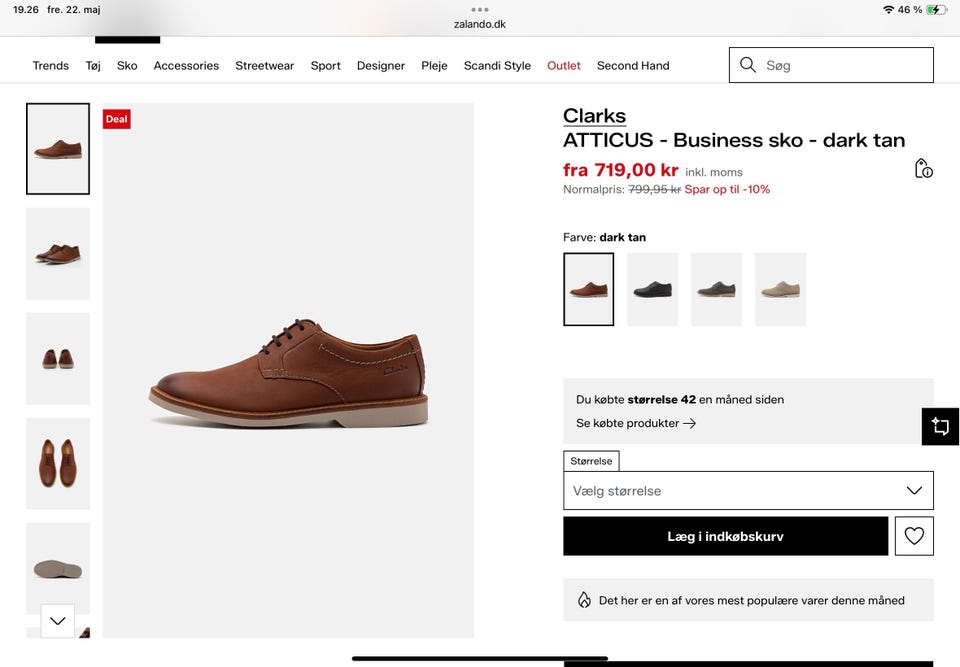Open the Clarks brand link
960x667 pixels.
pos(594,116)
